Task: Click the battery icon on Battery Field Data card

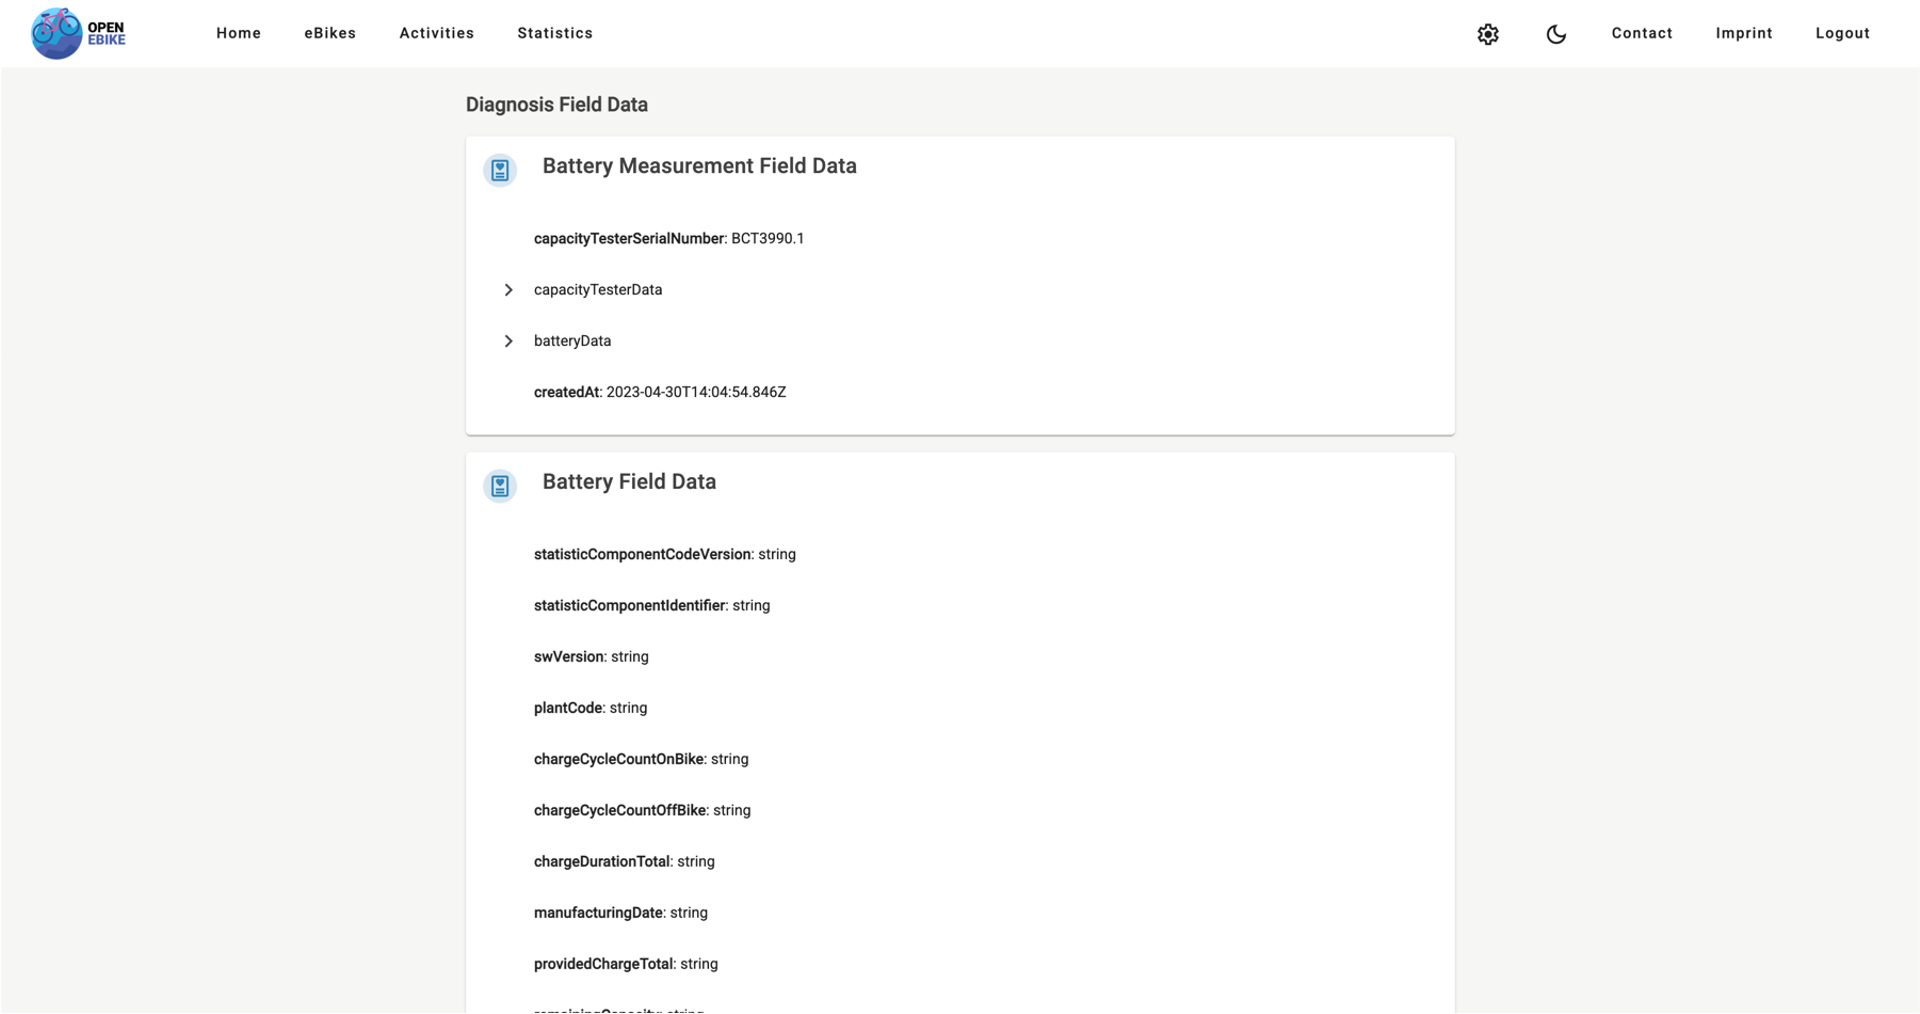Action: pyautogui.click(x=500, y=486)
